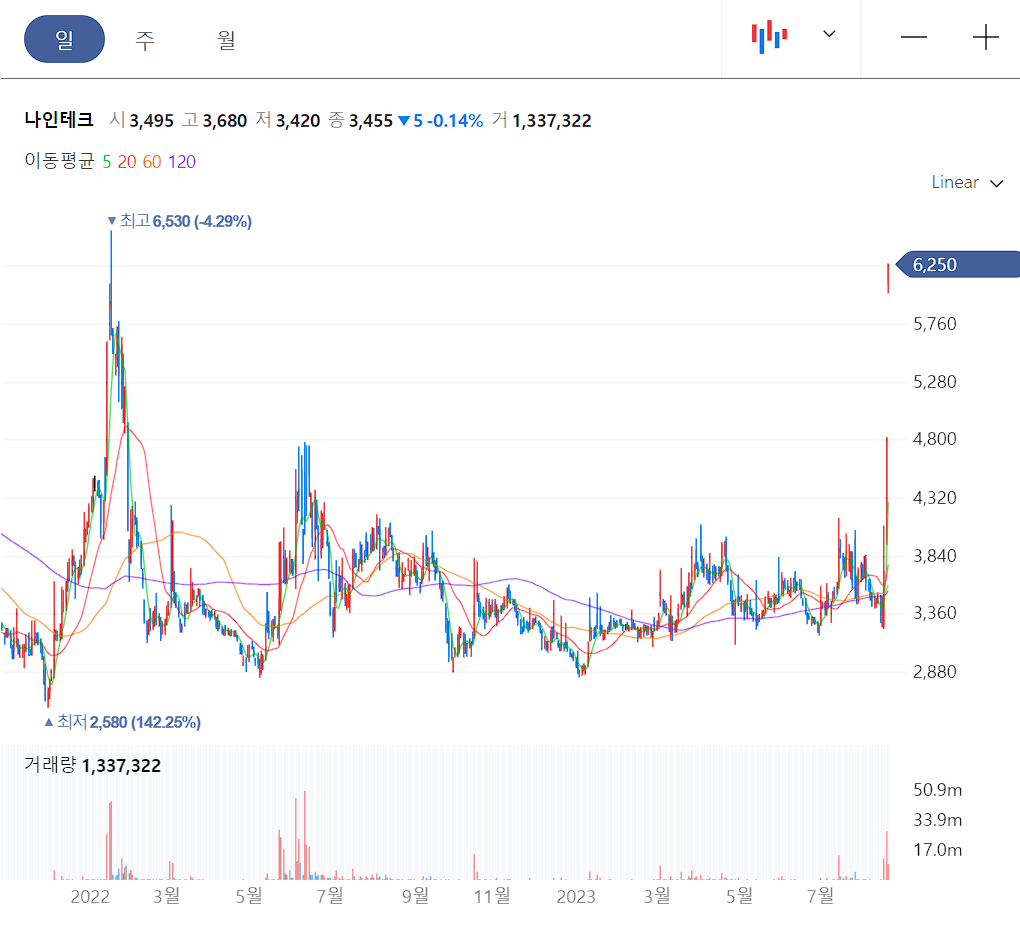Click the 2023 axis label
The width and height of the screenshot is (1020, 931).
tap(575, 897)
